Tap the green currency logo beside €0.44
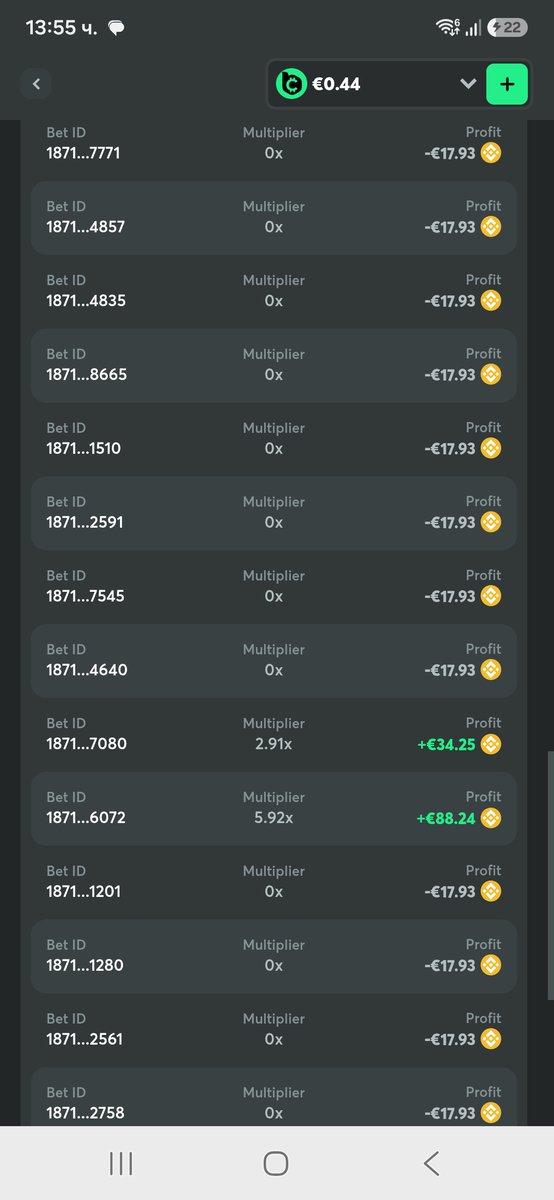 coord(291,84)
